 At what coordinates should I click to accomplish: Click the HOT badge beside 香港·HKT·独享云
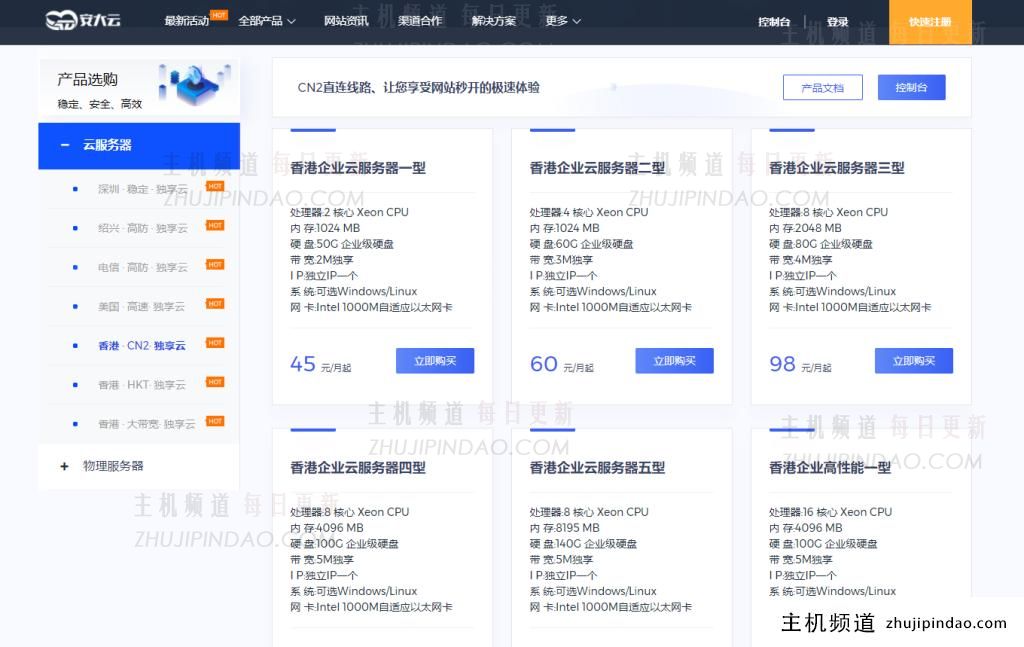215,381
